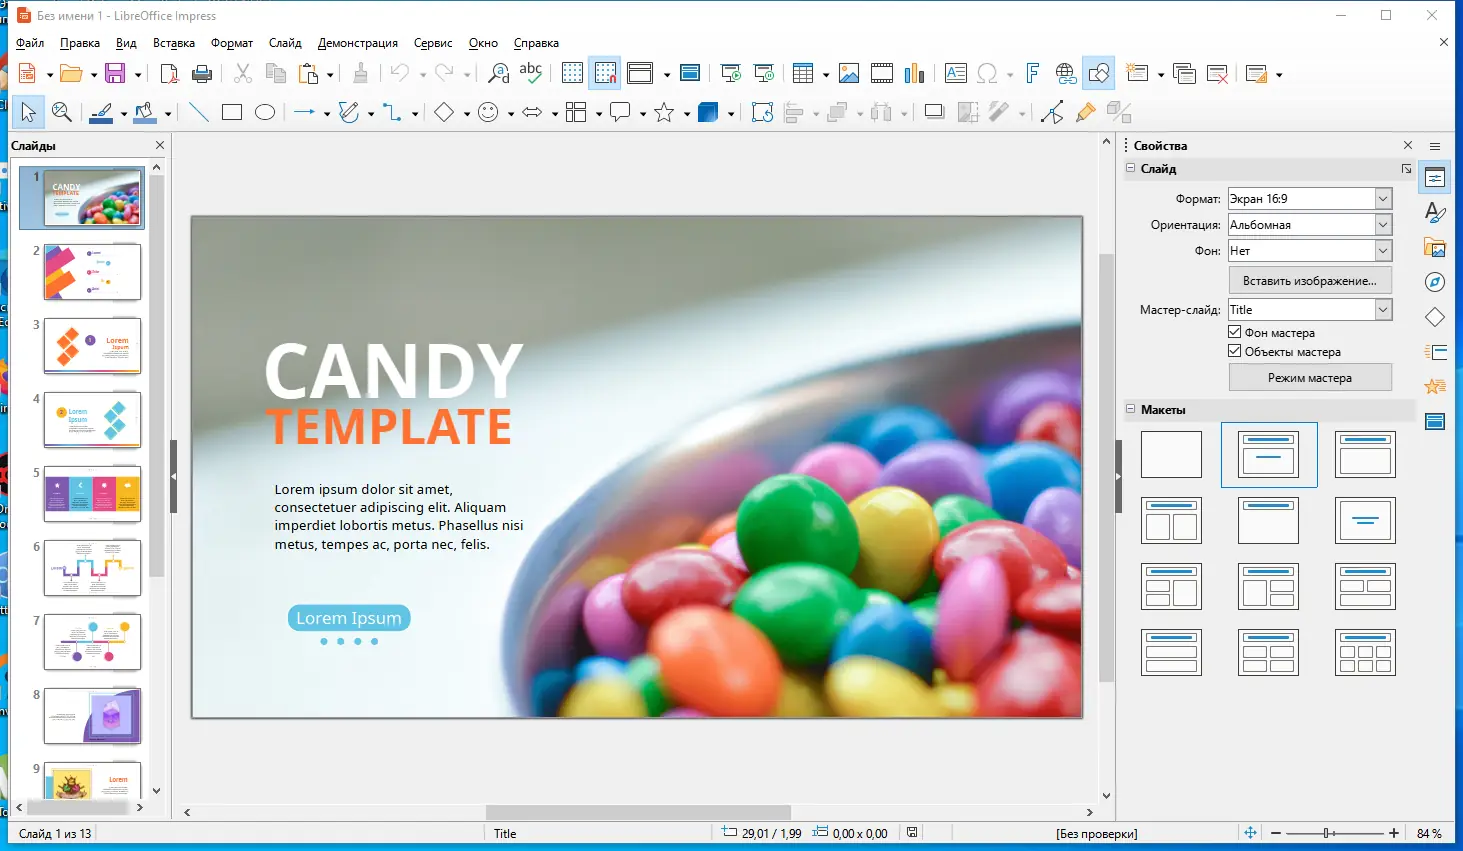
Task: Click the Insert Fontwork text icon
Action: click(x=1033, y=73)
